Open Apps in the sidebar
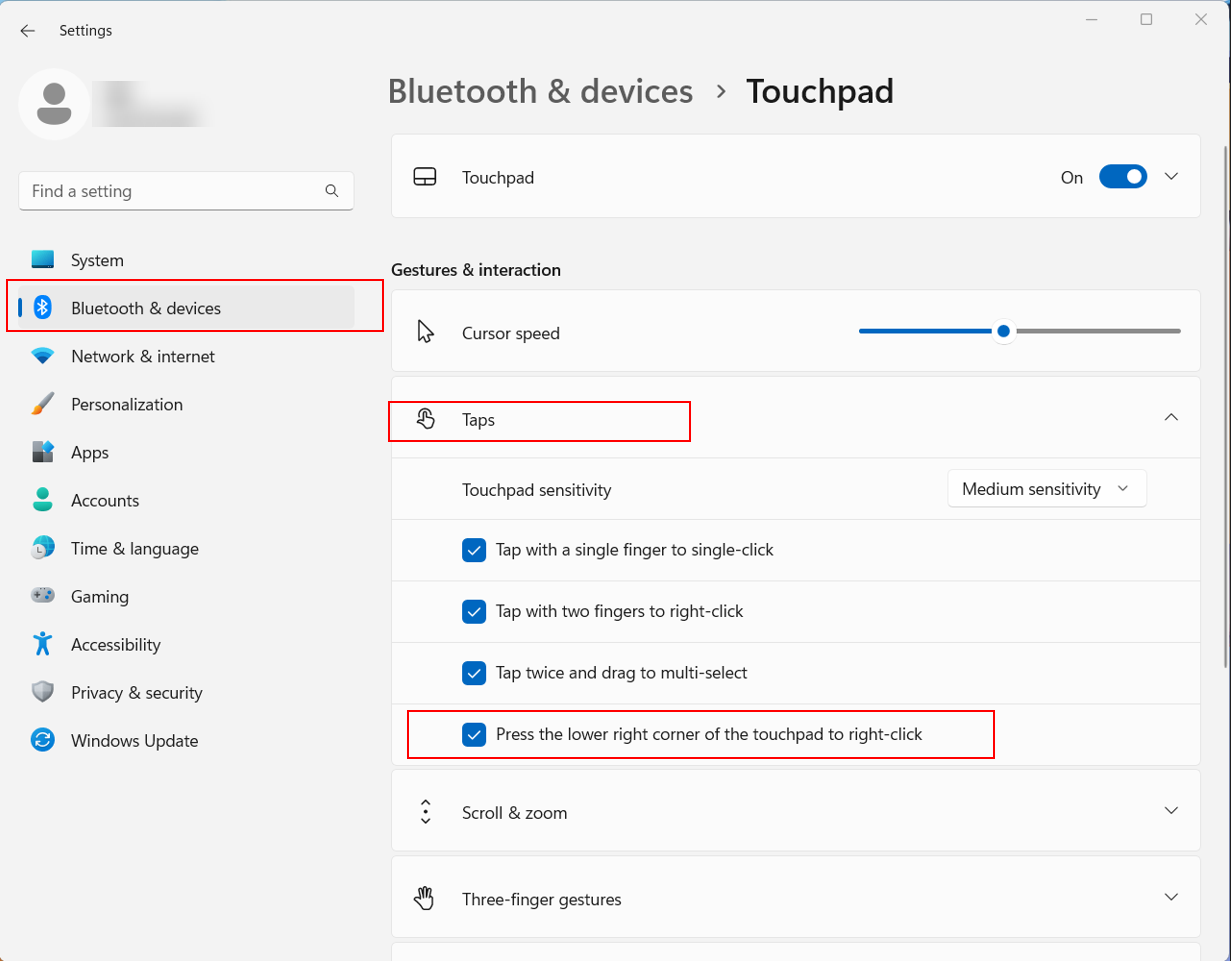 [90, 453]
